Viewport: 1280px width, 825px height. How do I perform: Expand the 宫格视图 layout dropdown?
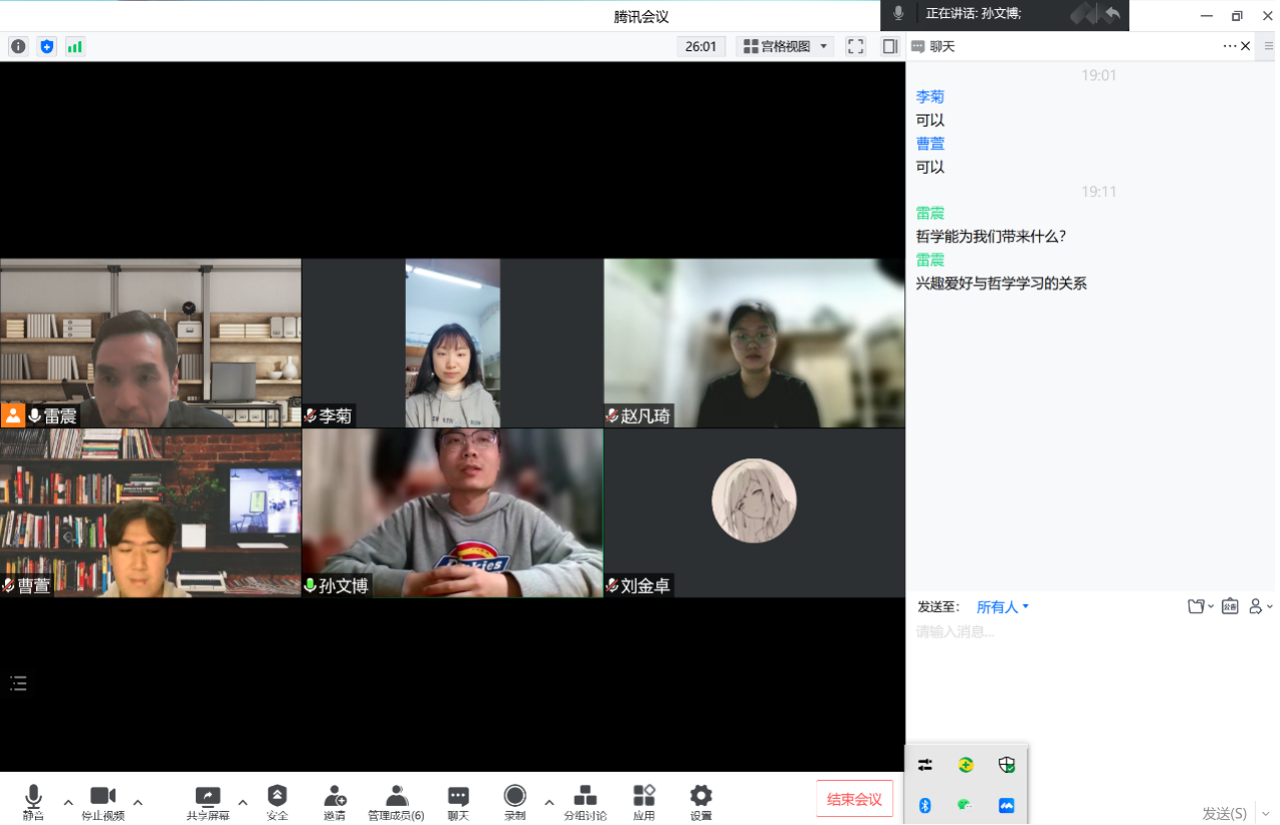tap(785, 46)
